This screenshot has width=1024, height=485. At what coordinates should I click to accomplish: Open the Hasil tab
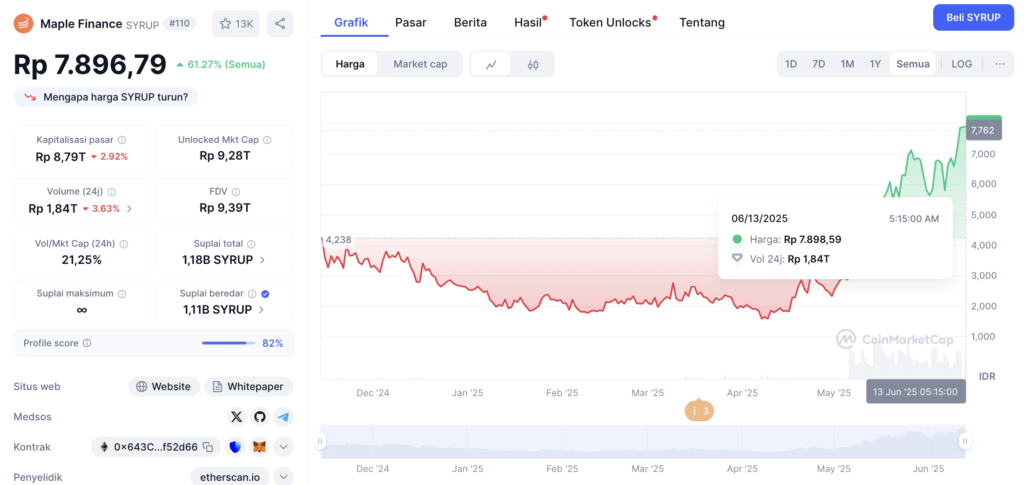click(530, 22)
